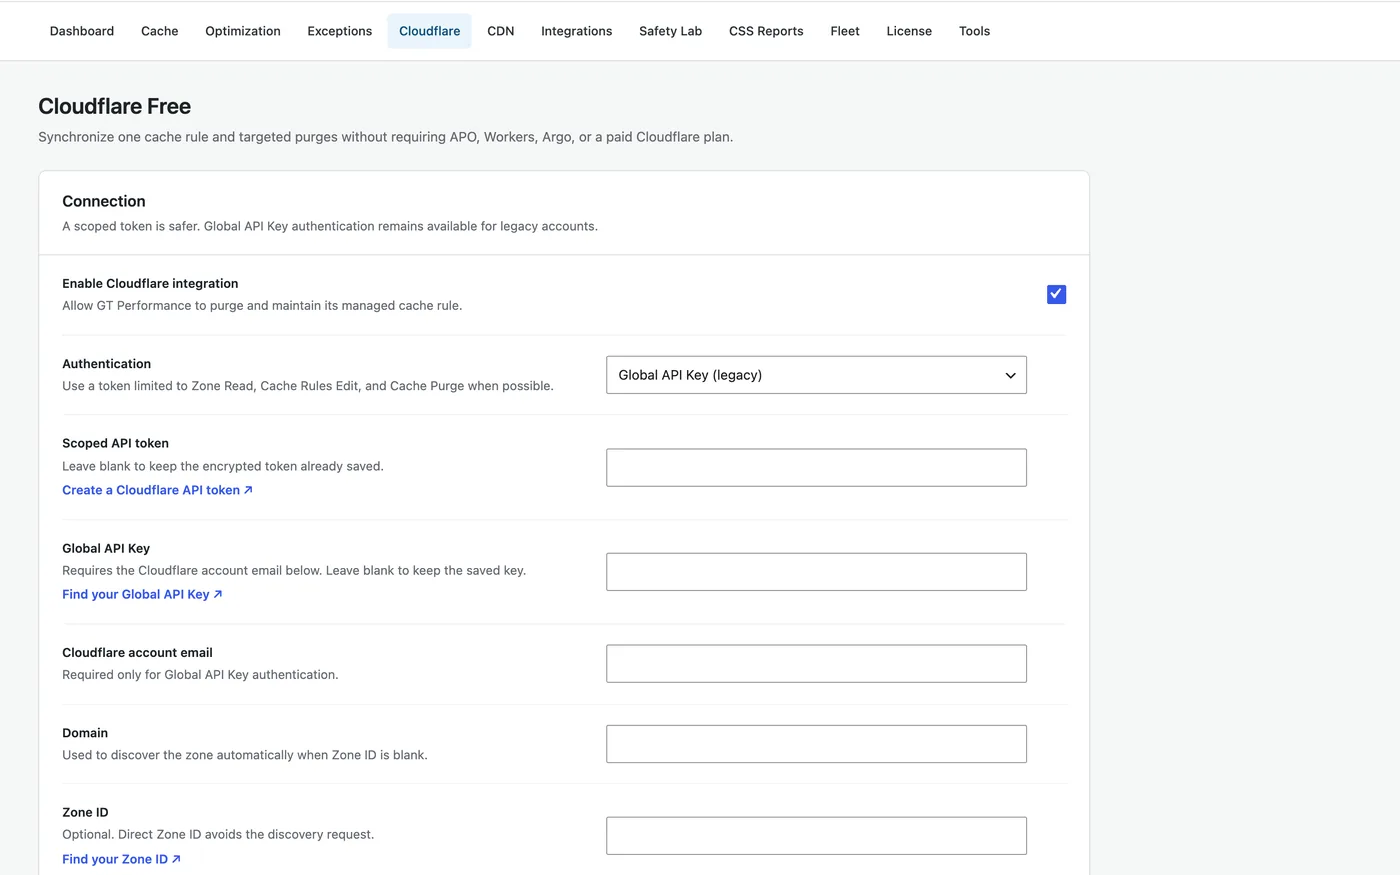Click the Authentication setting label

107,364
